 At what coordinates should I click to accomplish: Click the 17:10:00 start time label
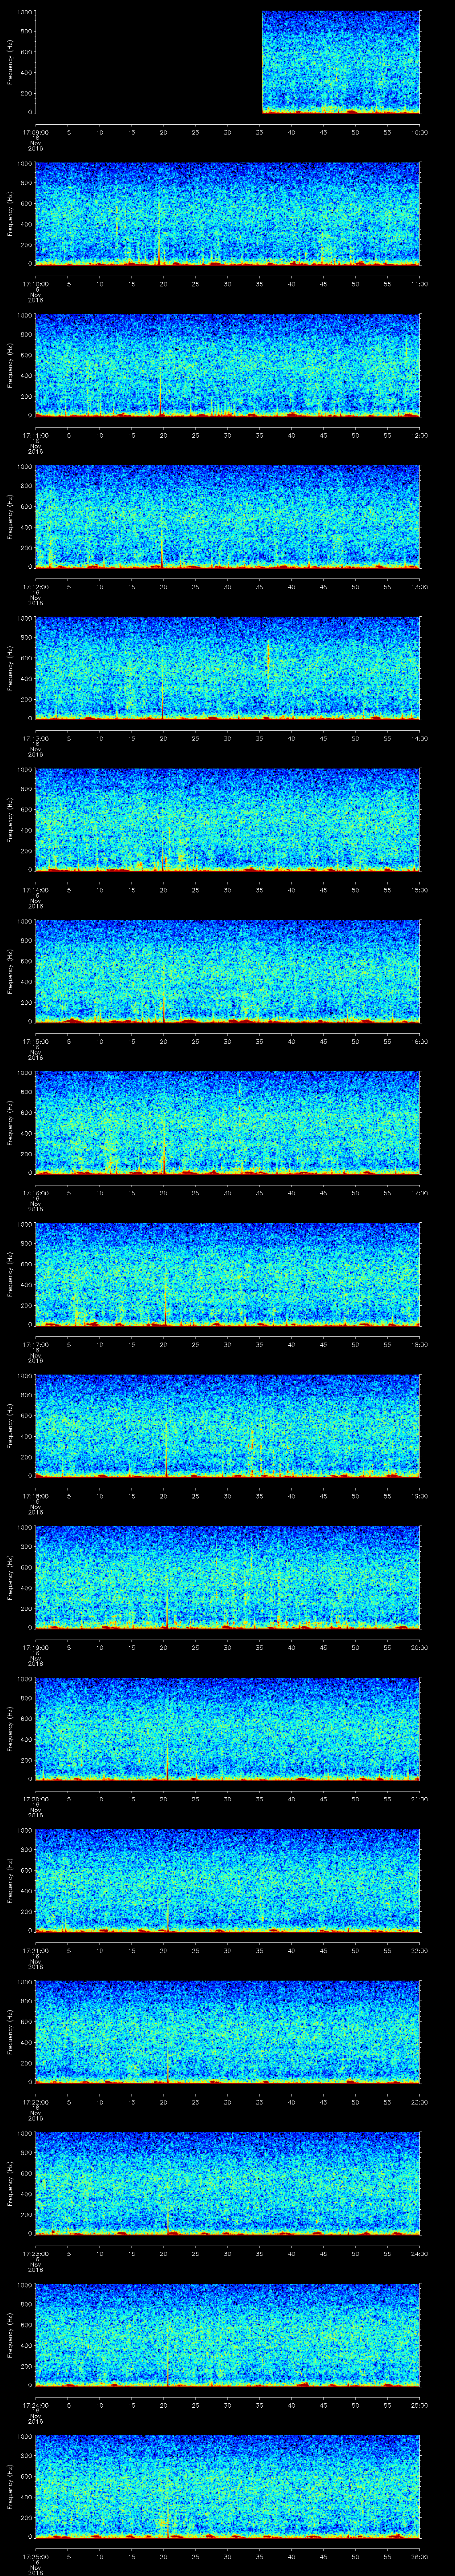35,284
